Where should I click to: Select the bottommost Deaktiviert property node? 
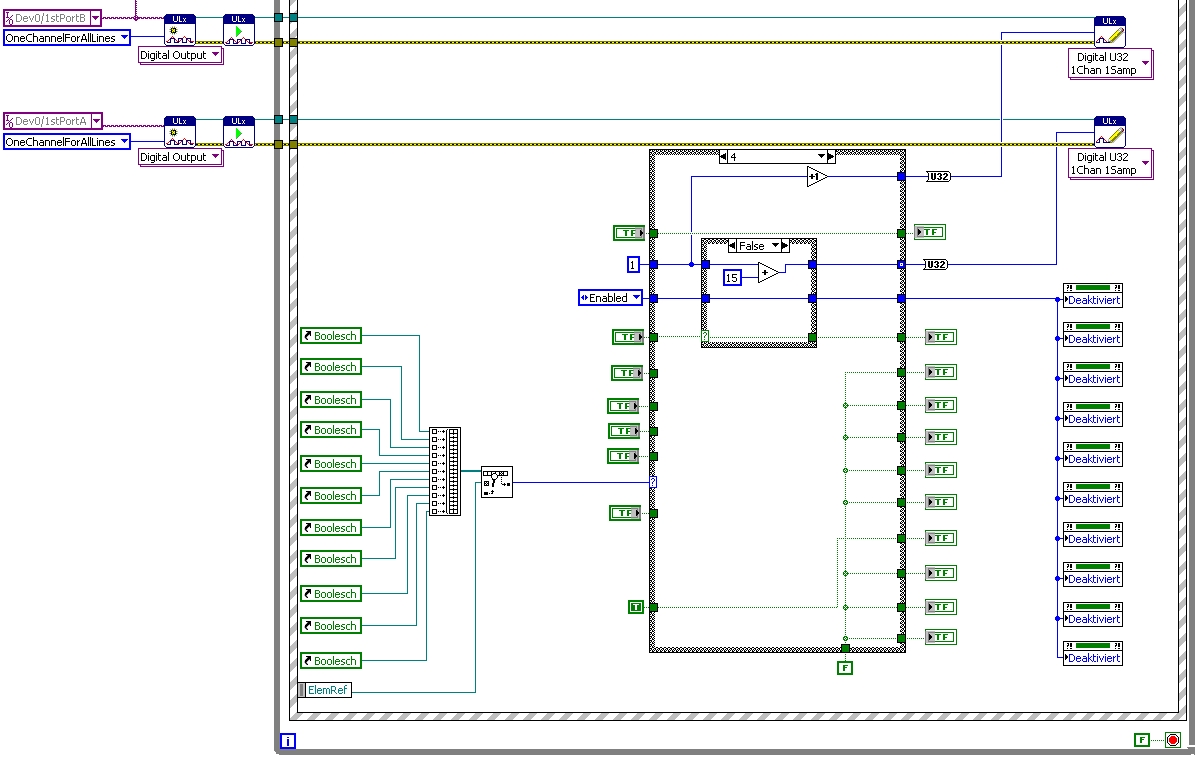click(x=1093, y=653)
